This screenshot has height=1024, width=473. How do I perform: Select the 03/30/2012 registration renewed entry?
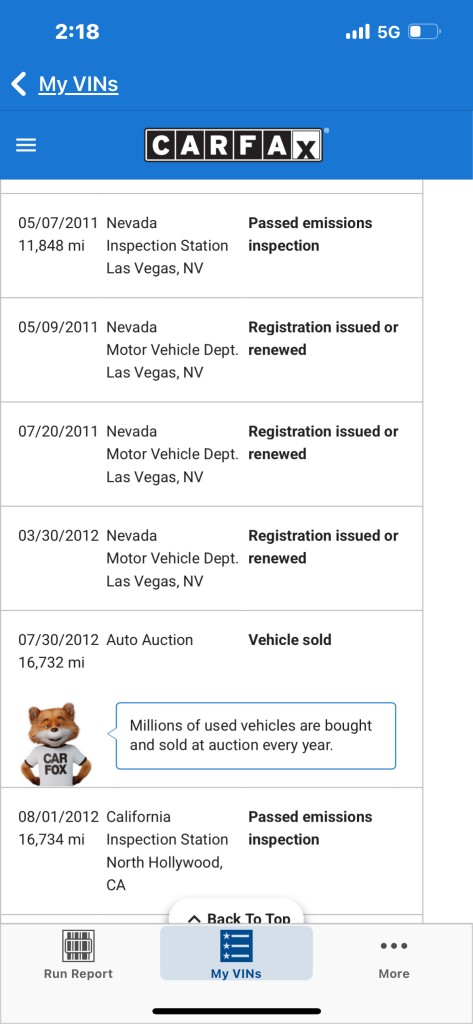[211, 558]
